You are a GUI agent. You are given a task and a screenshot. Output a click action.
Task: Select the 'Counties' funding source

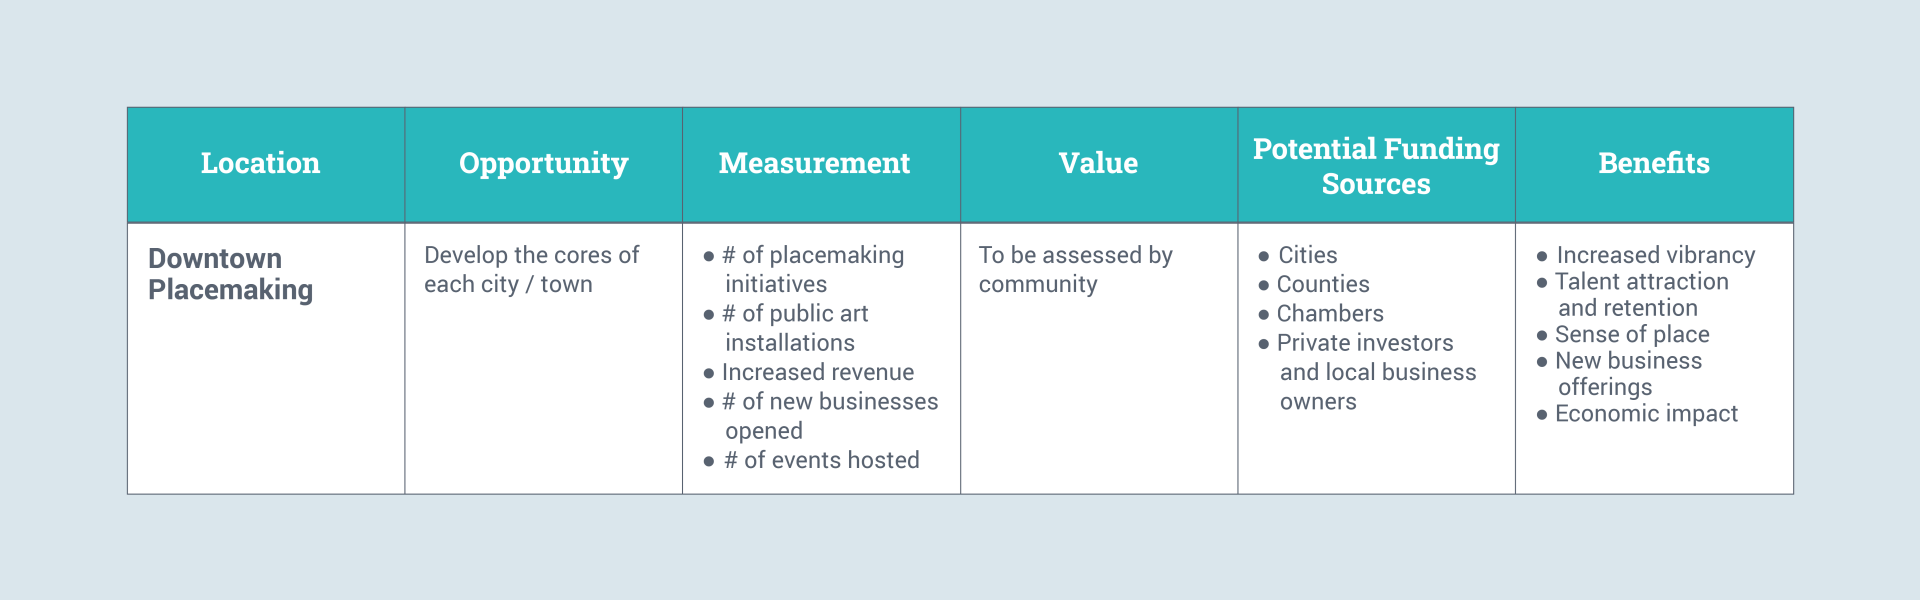(1323, 284)
